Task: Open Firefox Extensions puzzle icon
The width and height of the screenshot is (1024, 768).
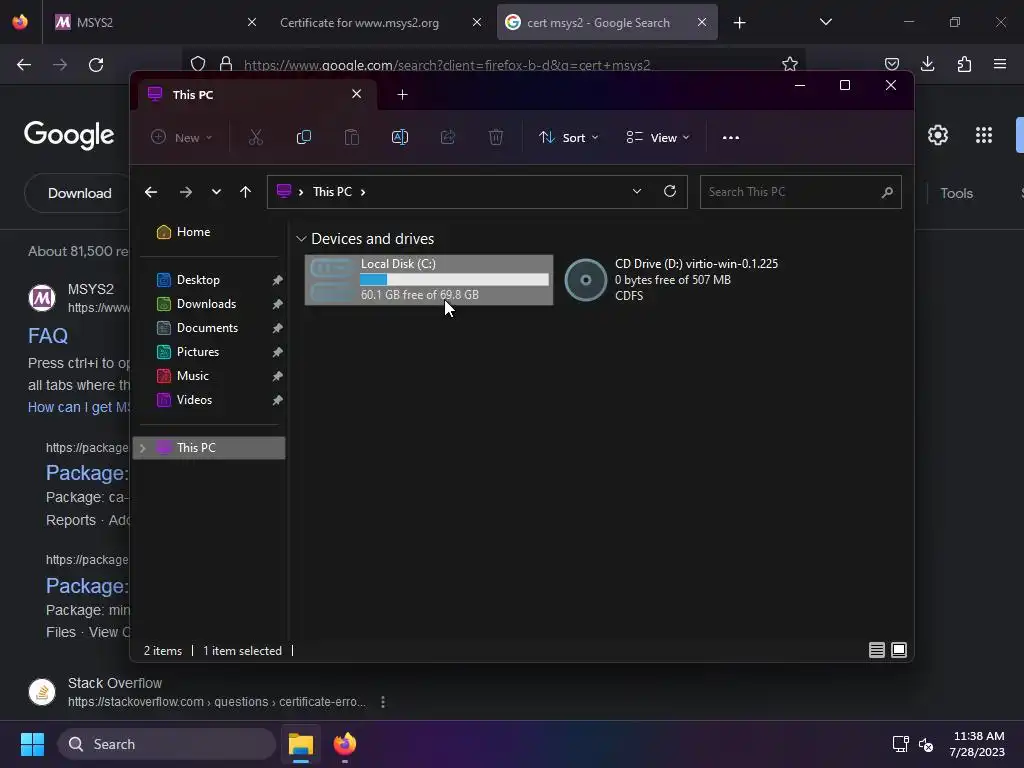Action: click(964, 64)
